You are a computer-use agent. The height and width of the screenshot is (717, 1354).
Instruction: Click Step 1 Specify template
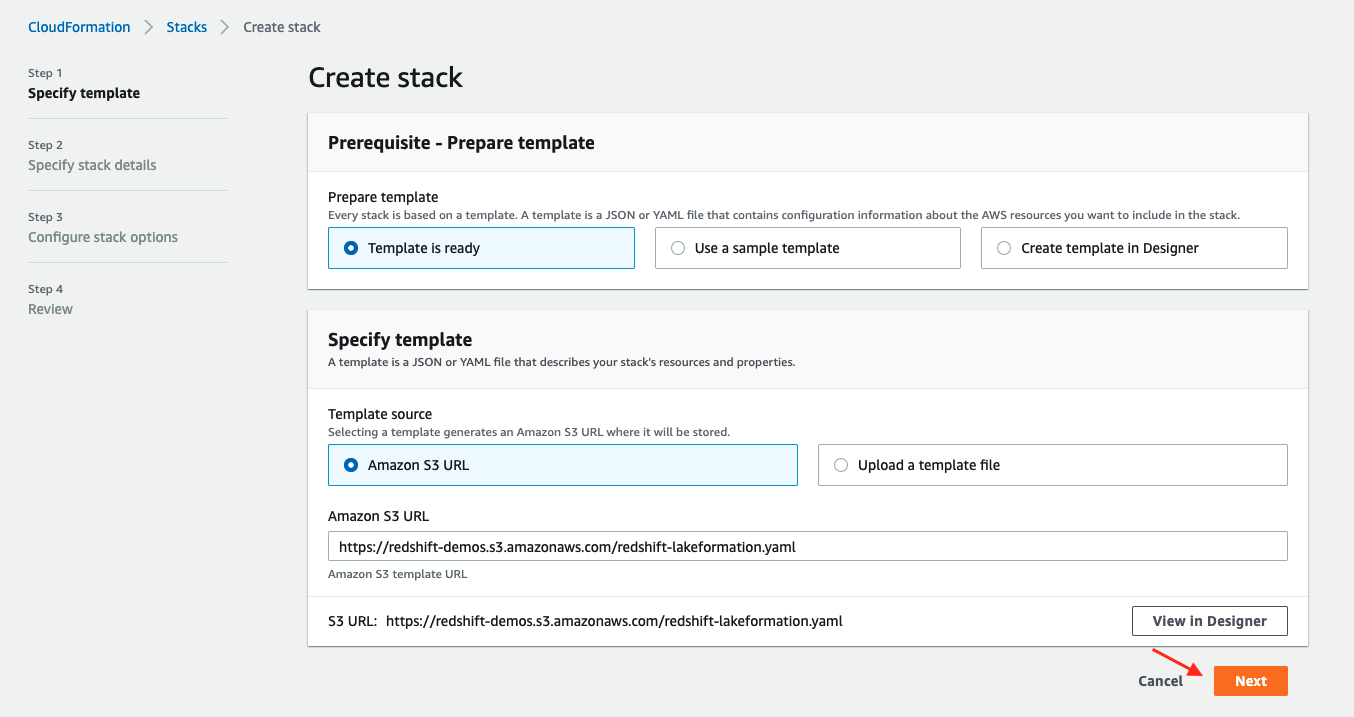84,93
